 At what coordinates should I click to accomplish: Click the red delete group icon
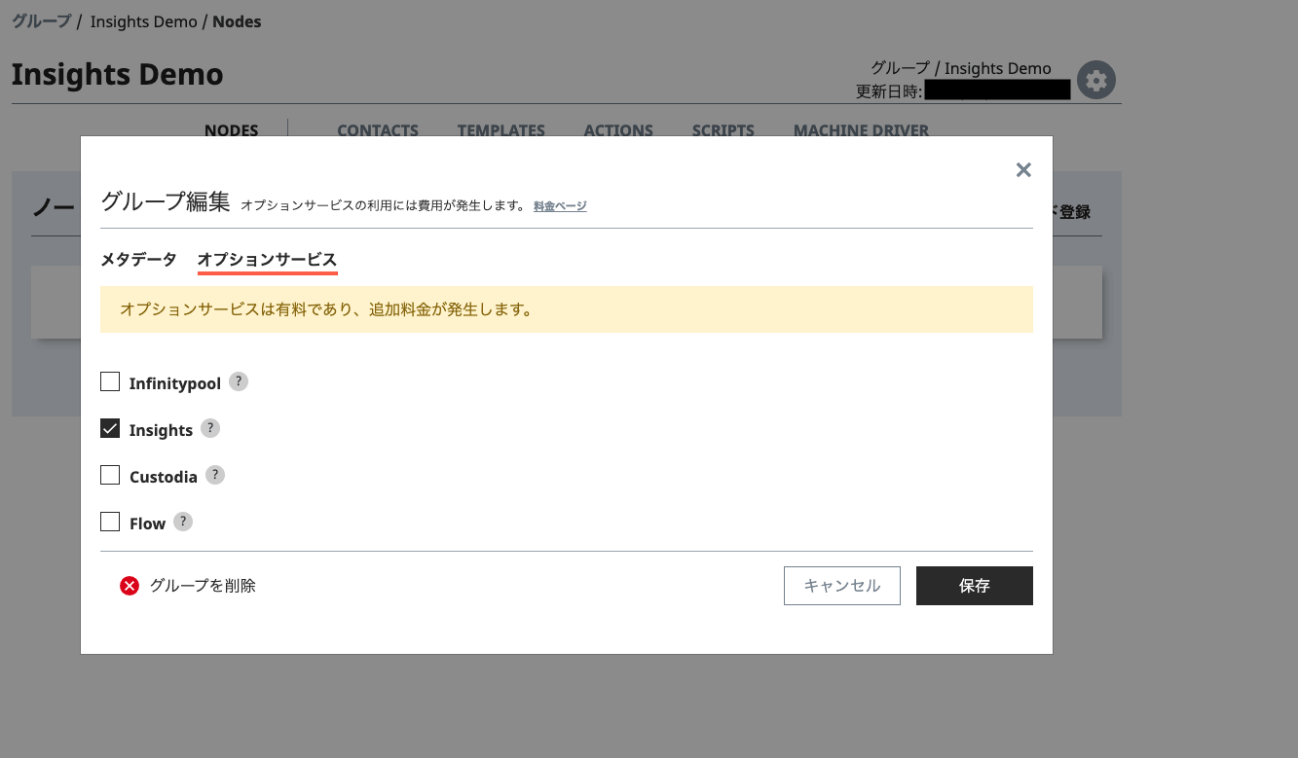[x=129, y=586]
